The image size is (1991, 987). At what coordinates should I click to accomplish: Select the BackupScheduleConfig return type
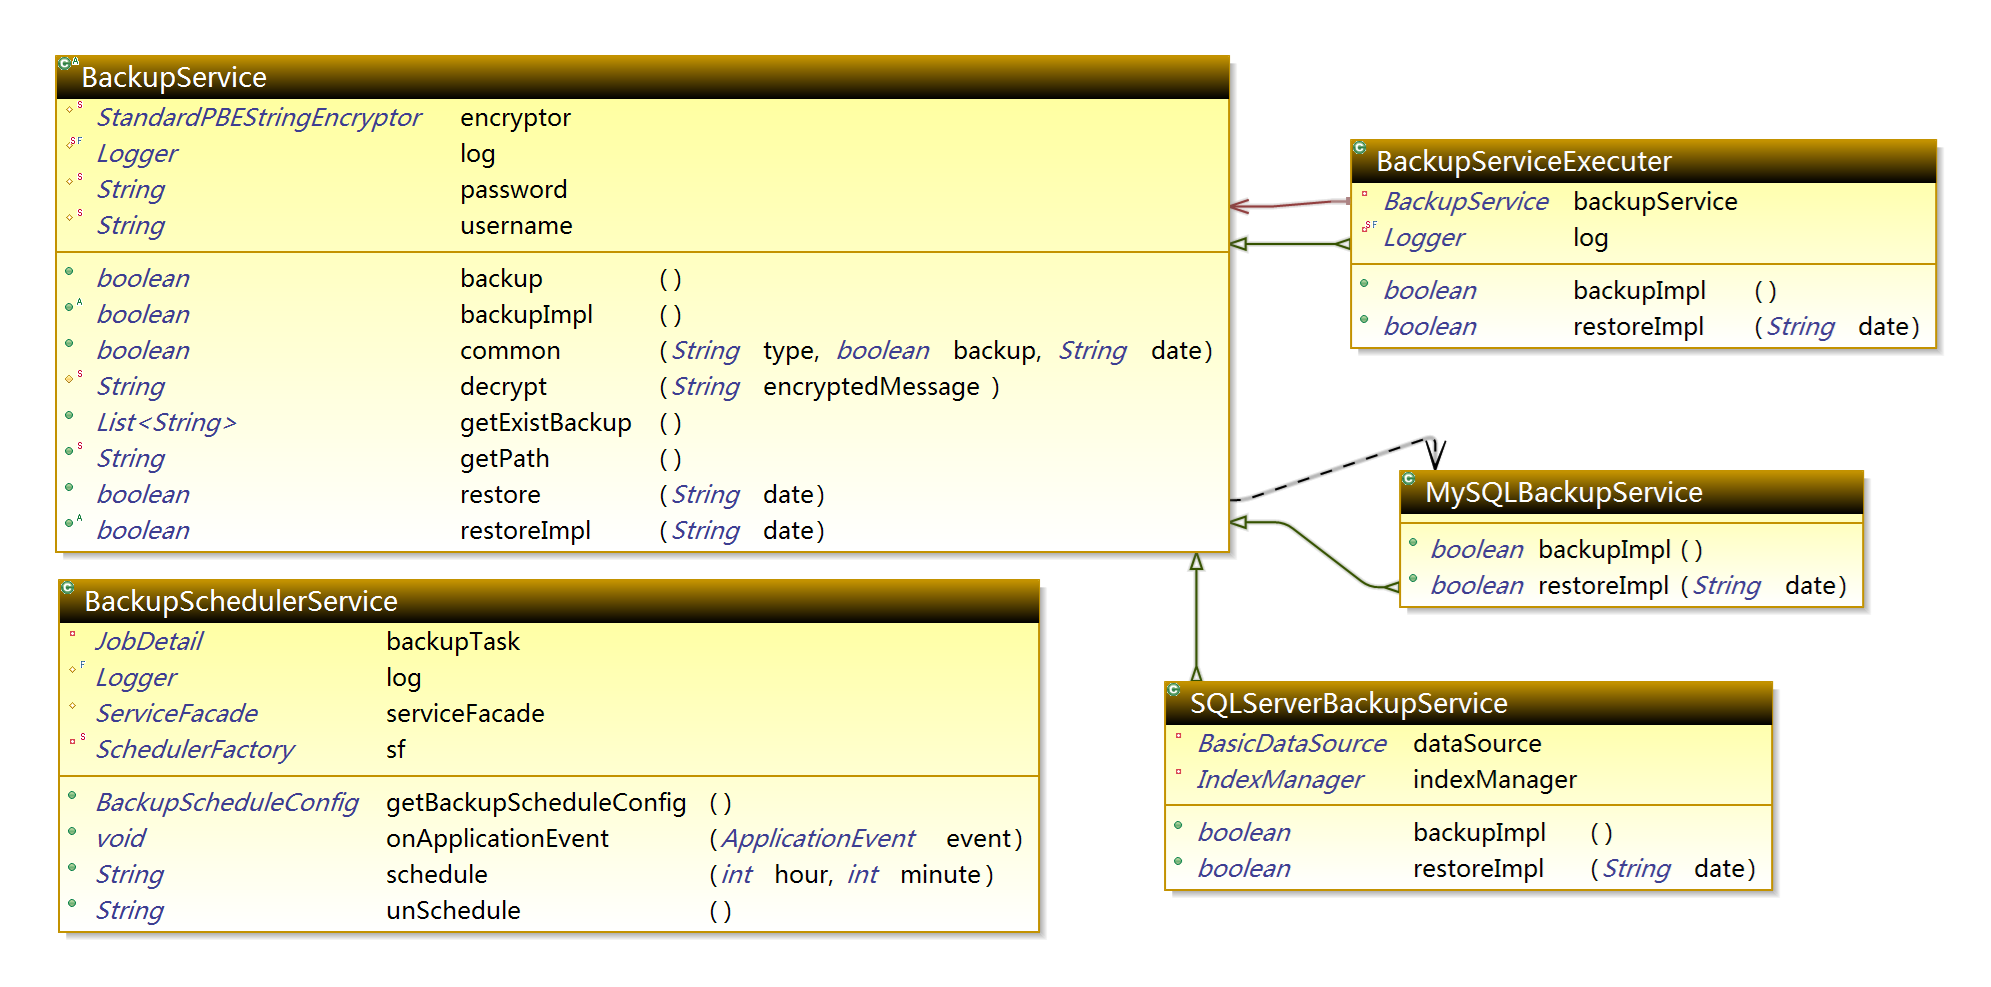click(227, 803)
